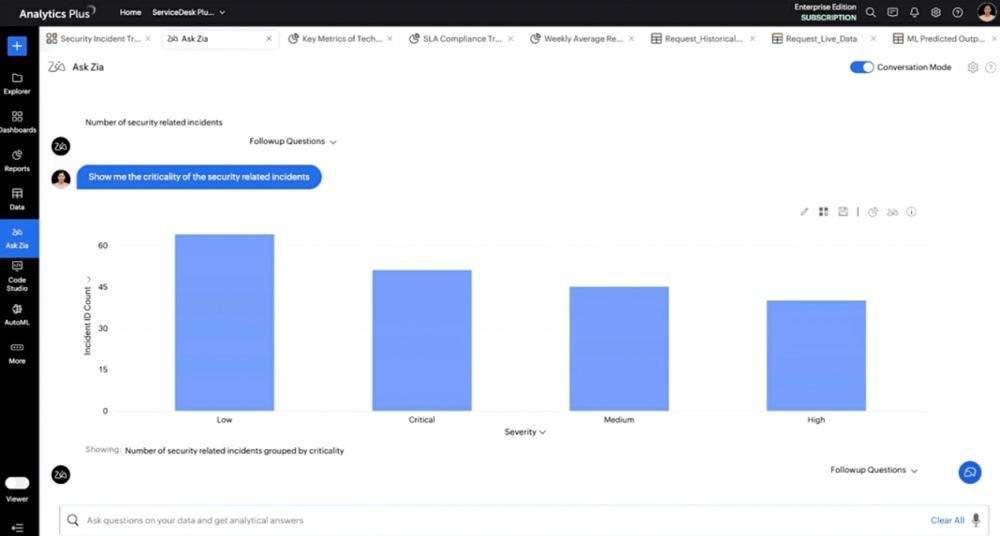Open AutoML in the left sidebar
The height and width of the screenshot is (536, 1000).
[x=17, y=314]
